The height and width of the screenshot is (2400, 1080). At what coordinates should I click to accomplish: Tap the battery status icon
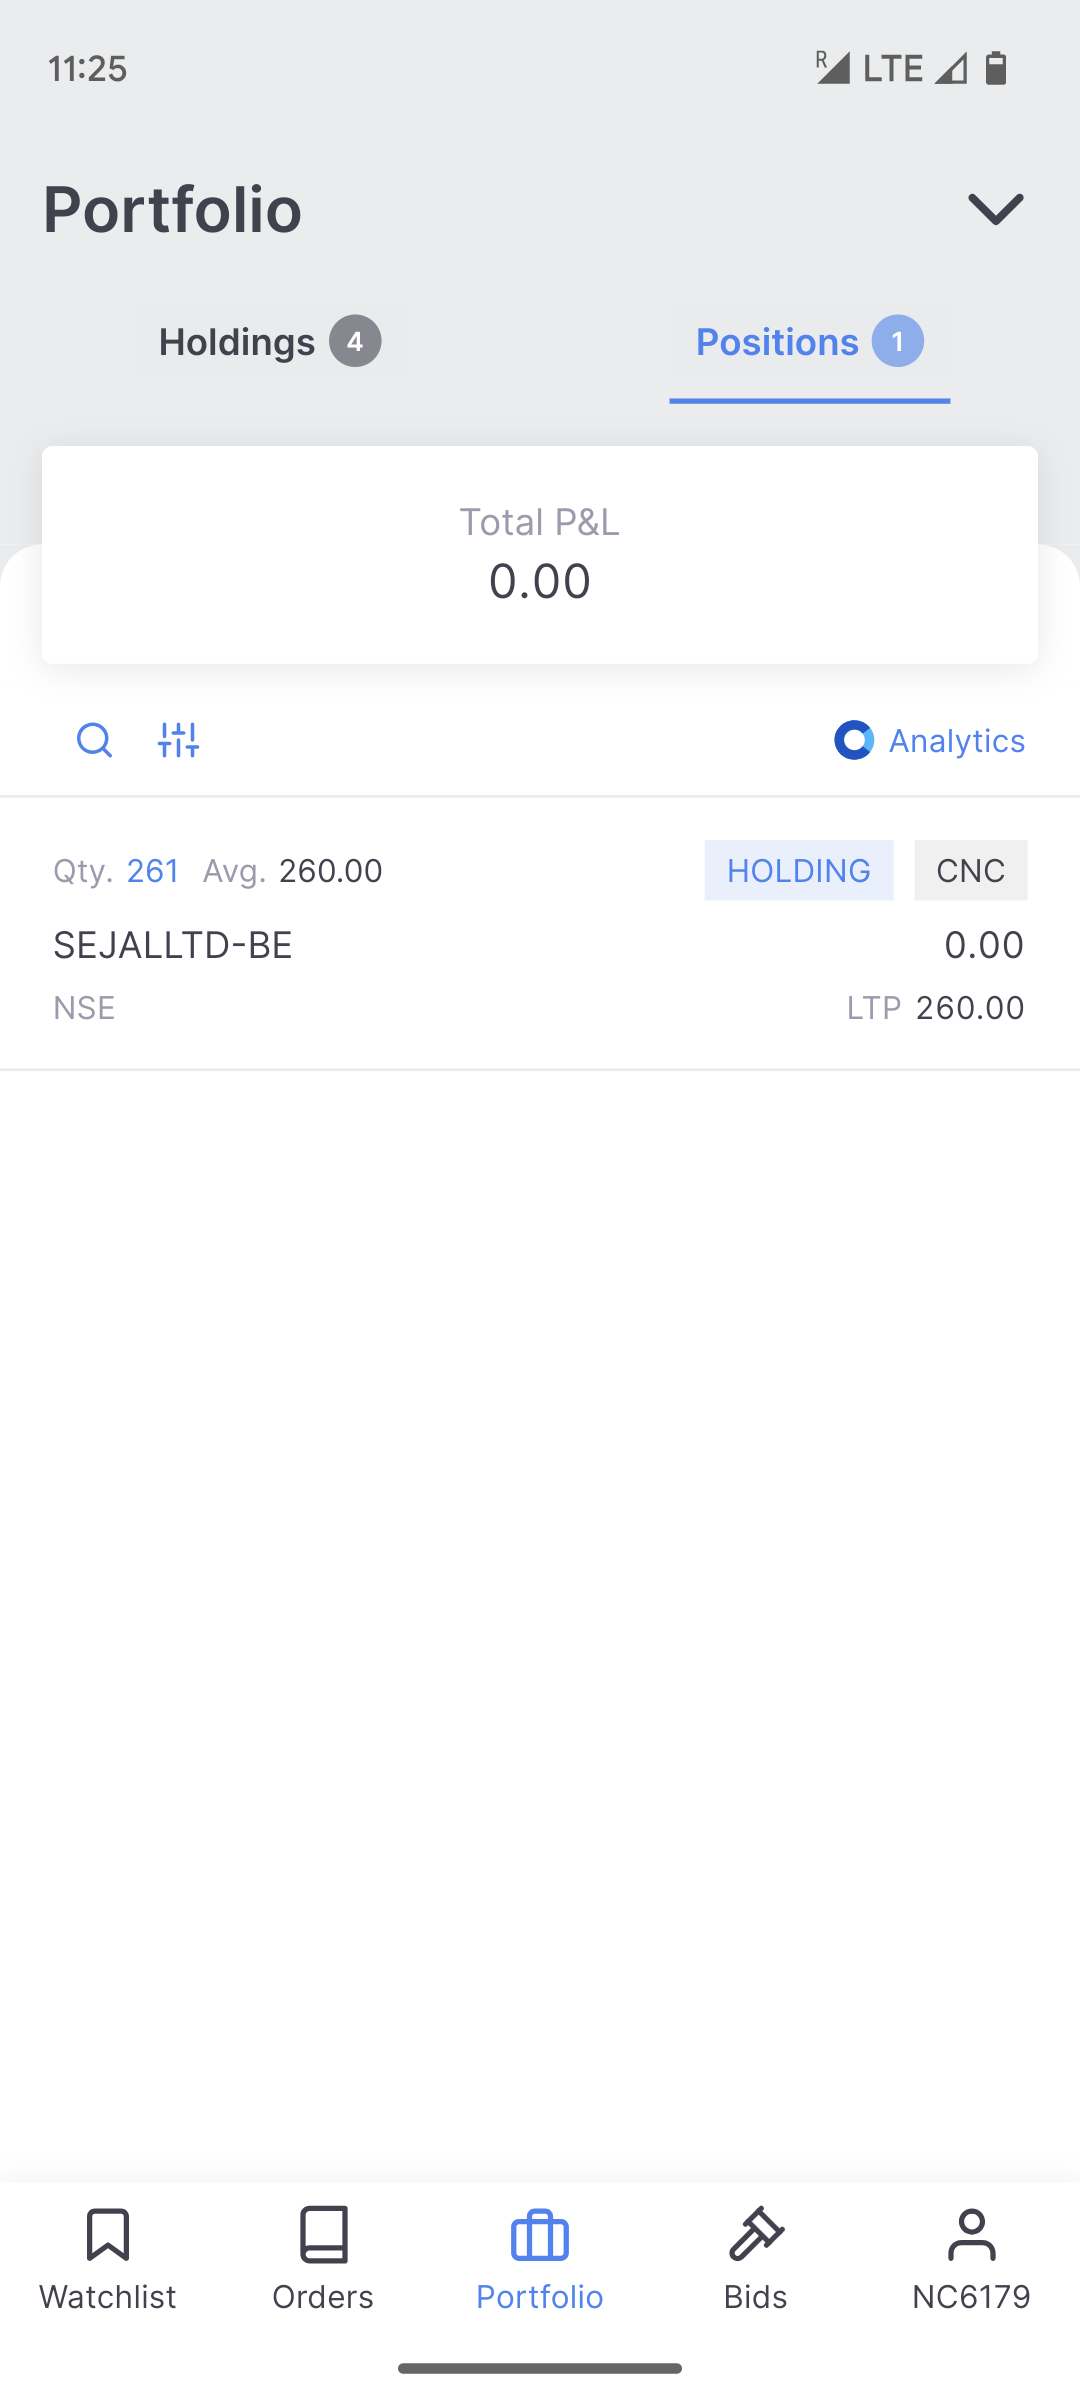pyautogui.click(x=996, y=68)
